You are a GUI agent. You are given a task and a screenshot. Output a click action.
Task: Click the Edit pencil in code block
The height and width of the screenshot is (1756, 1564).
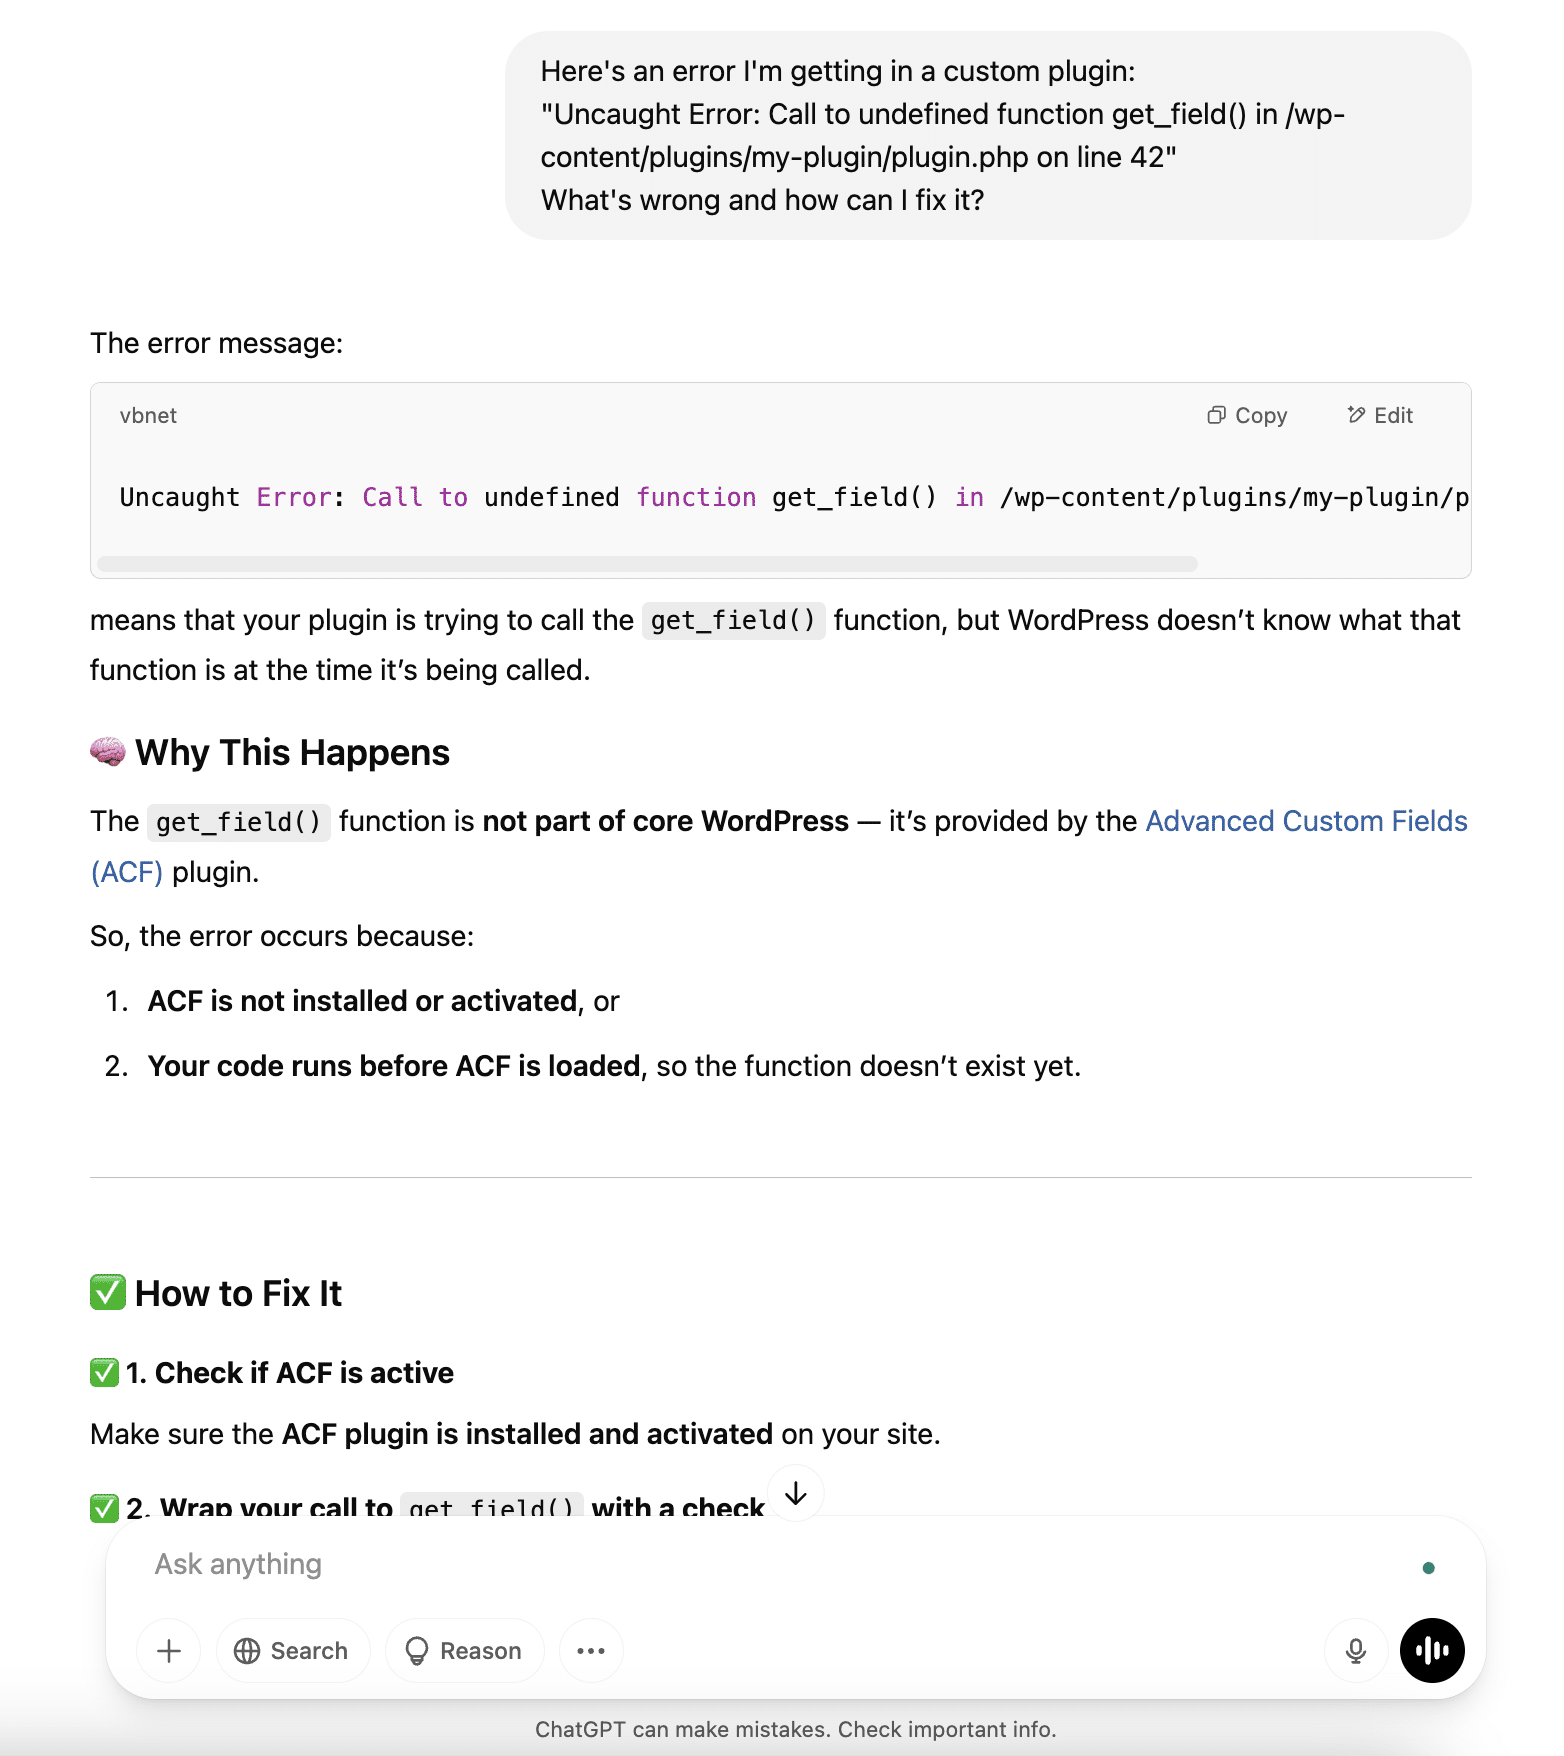(1356, 415)
